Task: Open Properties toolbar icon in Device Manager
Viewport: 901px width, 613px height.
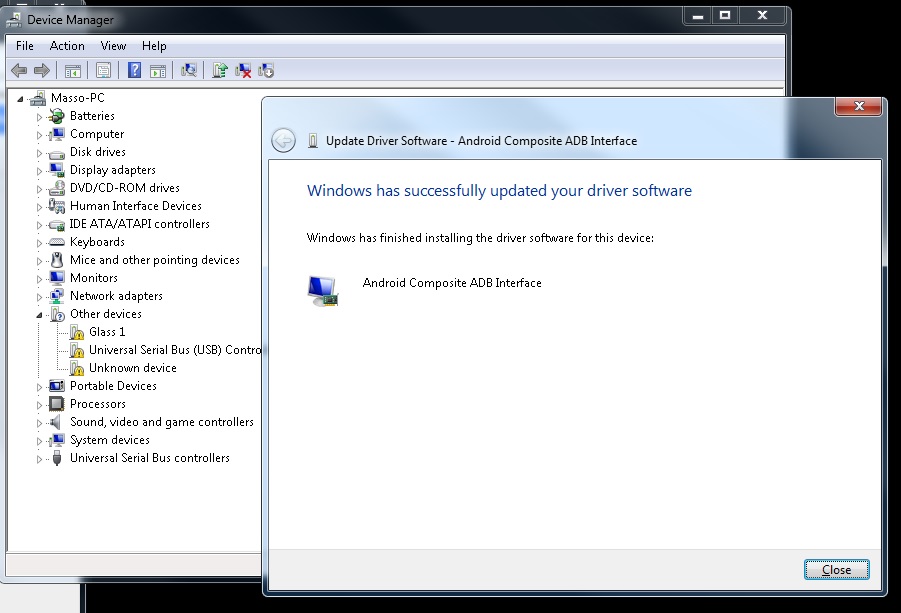Action: 103,71
